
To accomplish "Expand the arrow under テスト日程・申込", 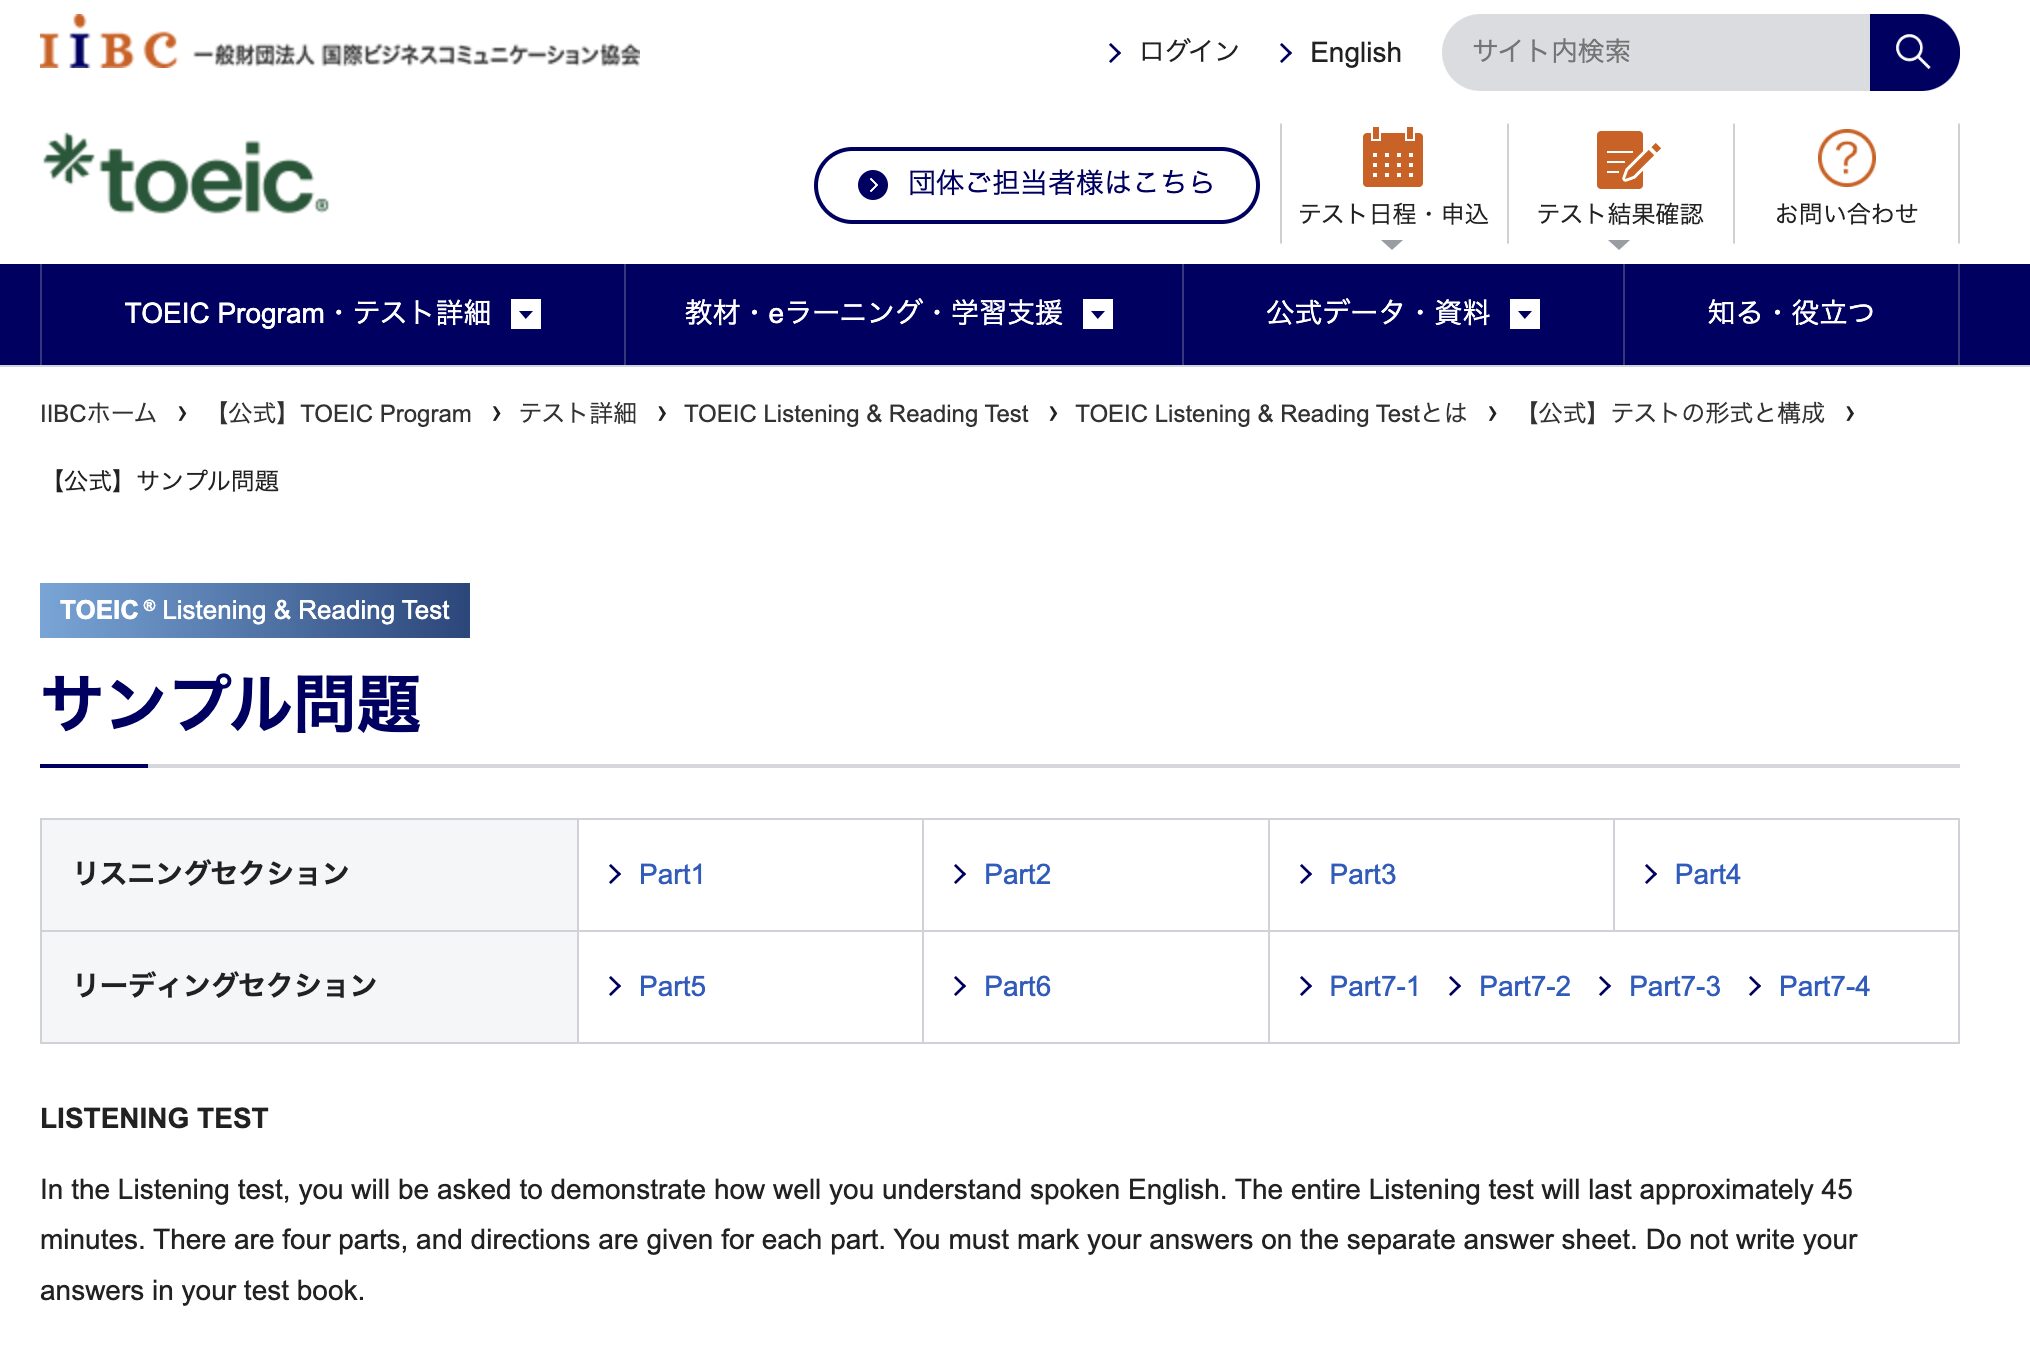I will point(1392,244).
